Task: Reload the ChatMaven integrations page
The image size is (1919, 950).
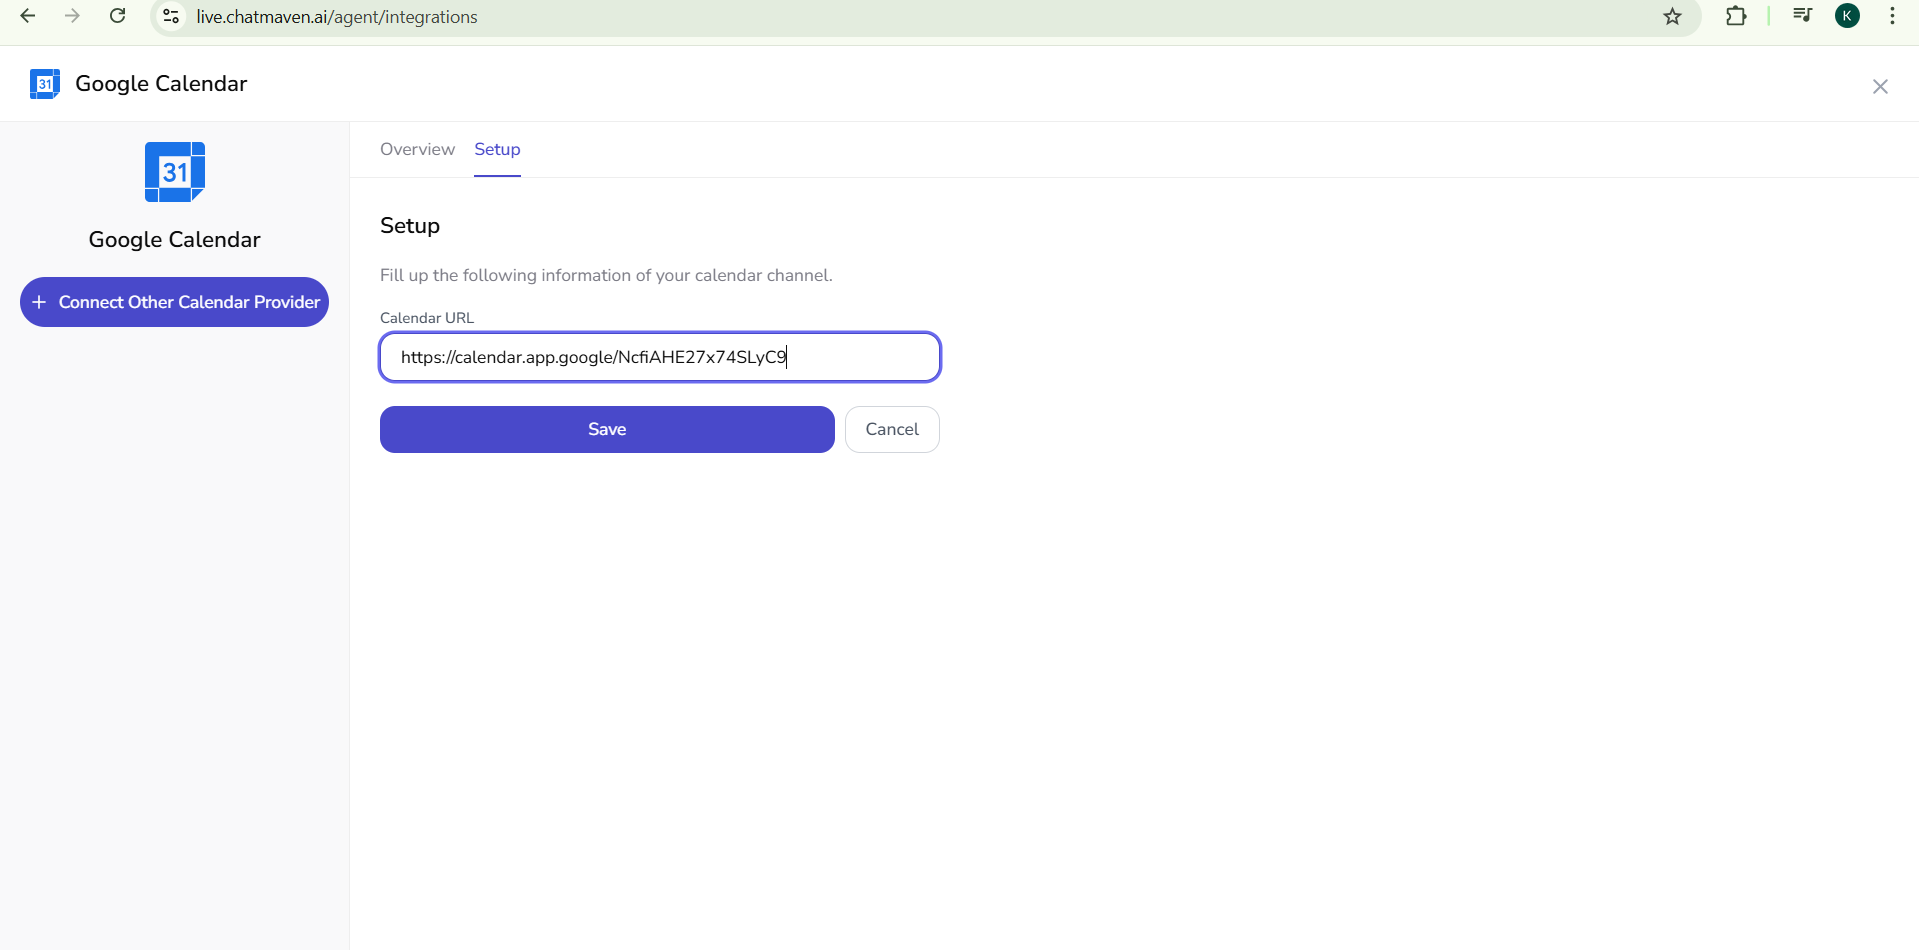Action: [118, 16]
